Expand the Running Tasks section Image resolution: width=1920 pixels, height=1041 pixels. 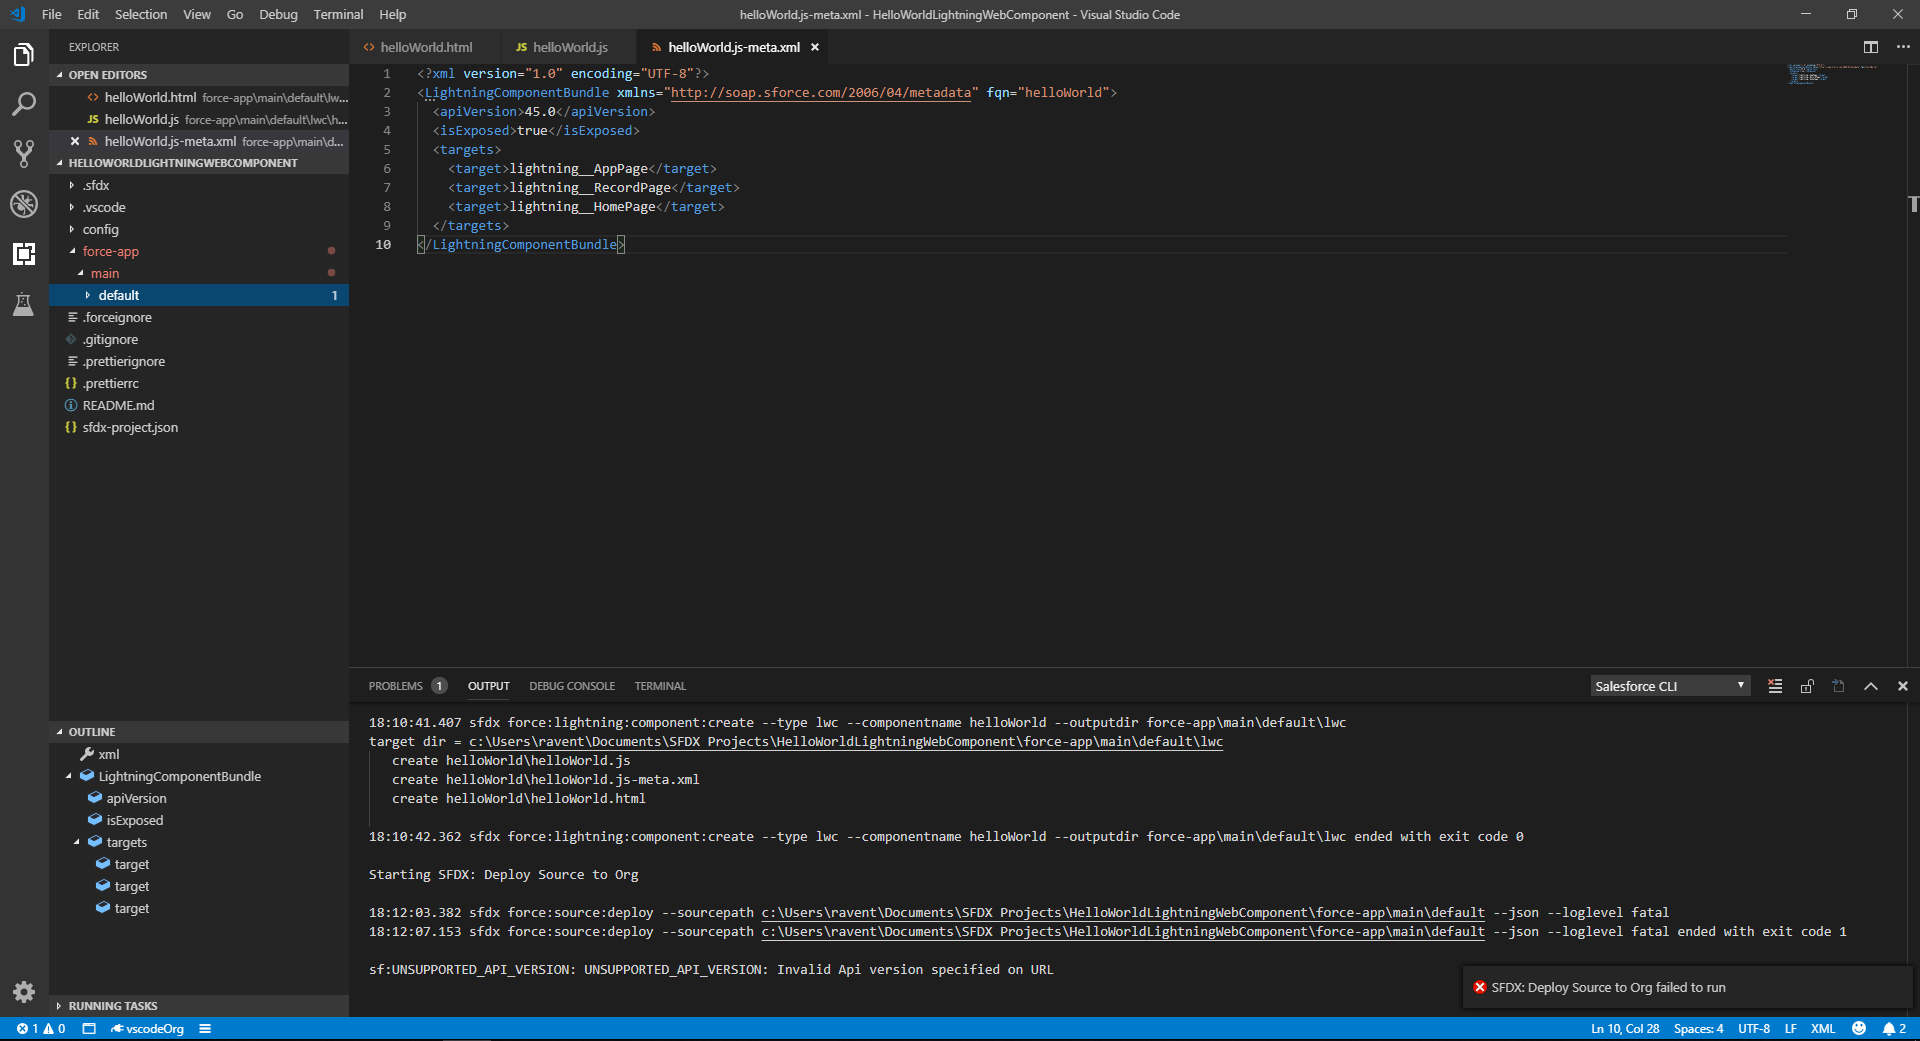112,1006
